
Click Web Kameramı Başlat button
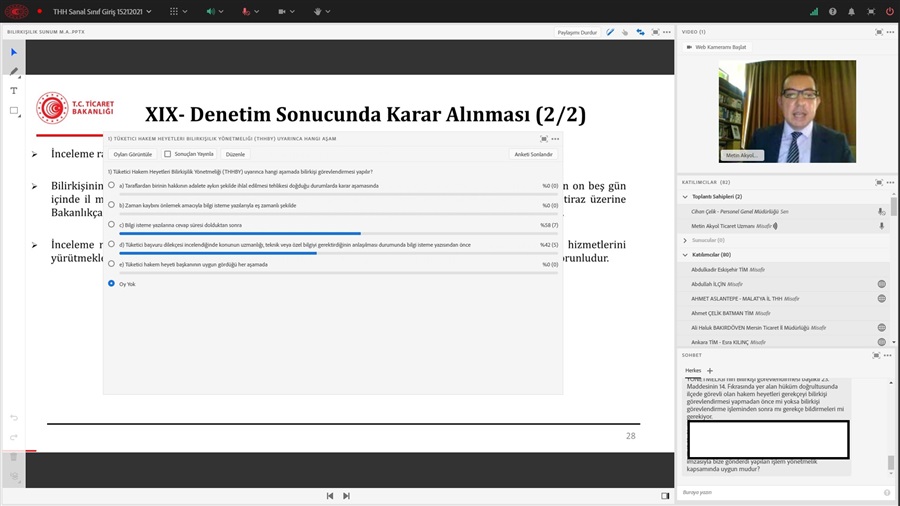coord(717,47)
